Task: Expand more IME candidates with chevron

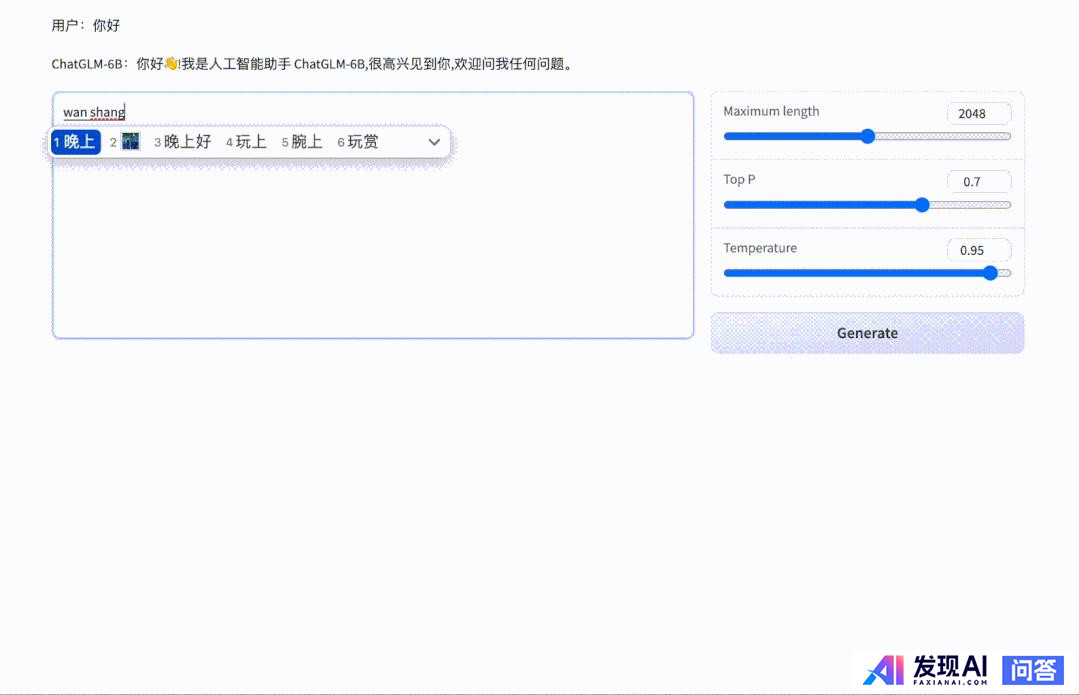Action: 434,142
